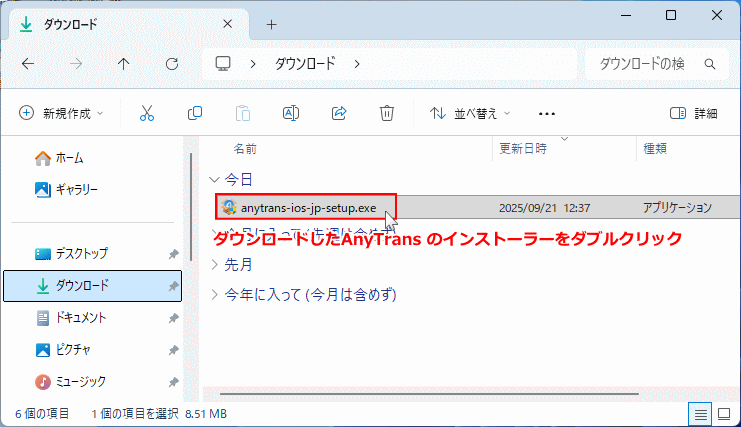Image resolution: width=741 pixels, height=427 pixels.
Task: Click 1 個の項目を選択 8.51 MB status
Action: pyautogui.click(x=159, y=414)
